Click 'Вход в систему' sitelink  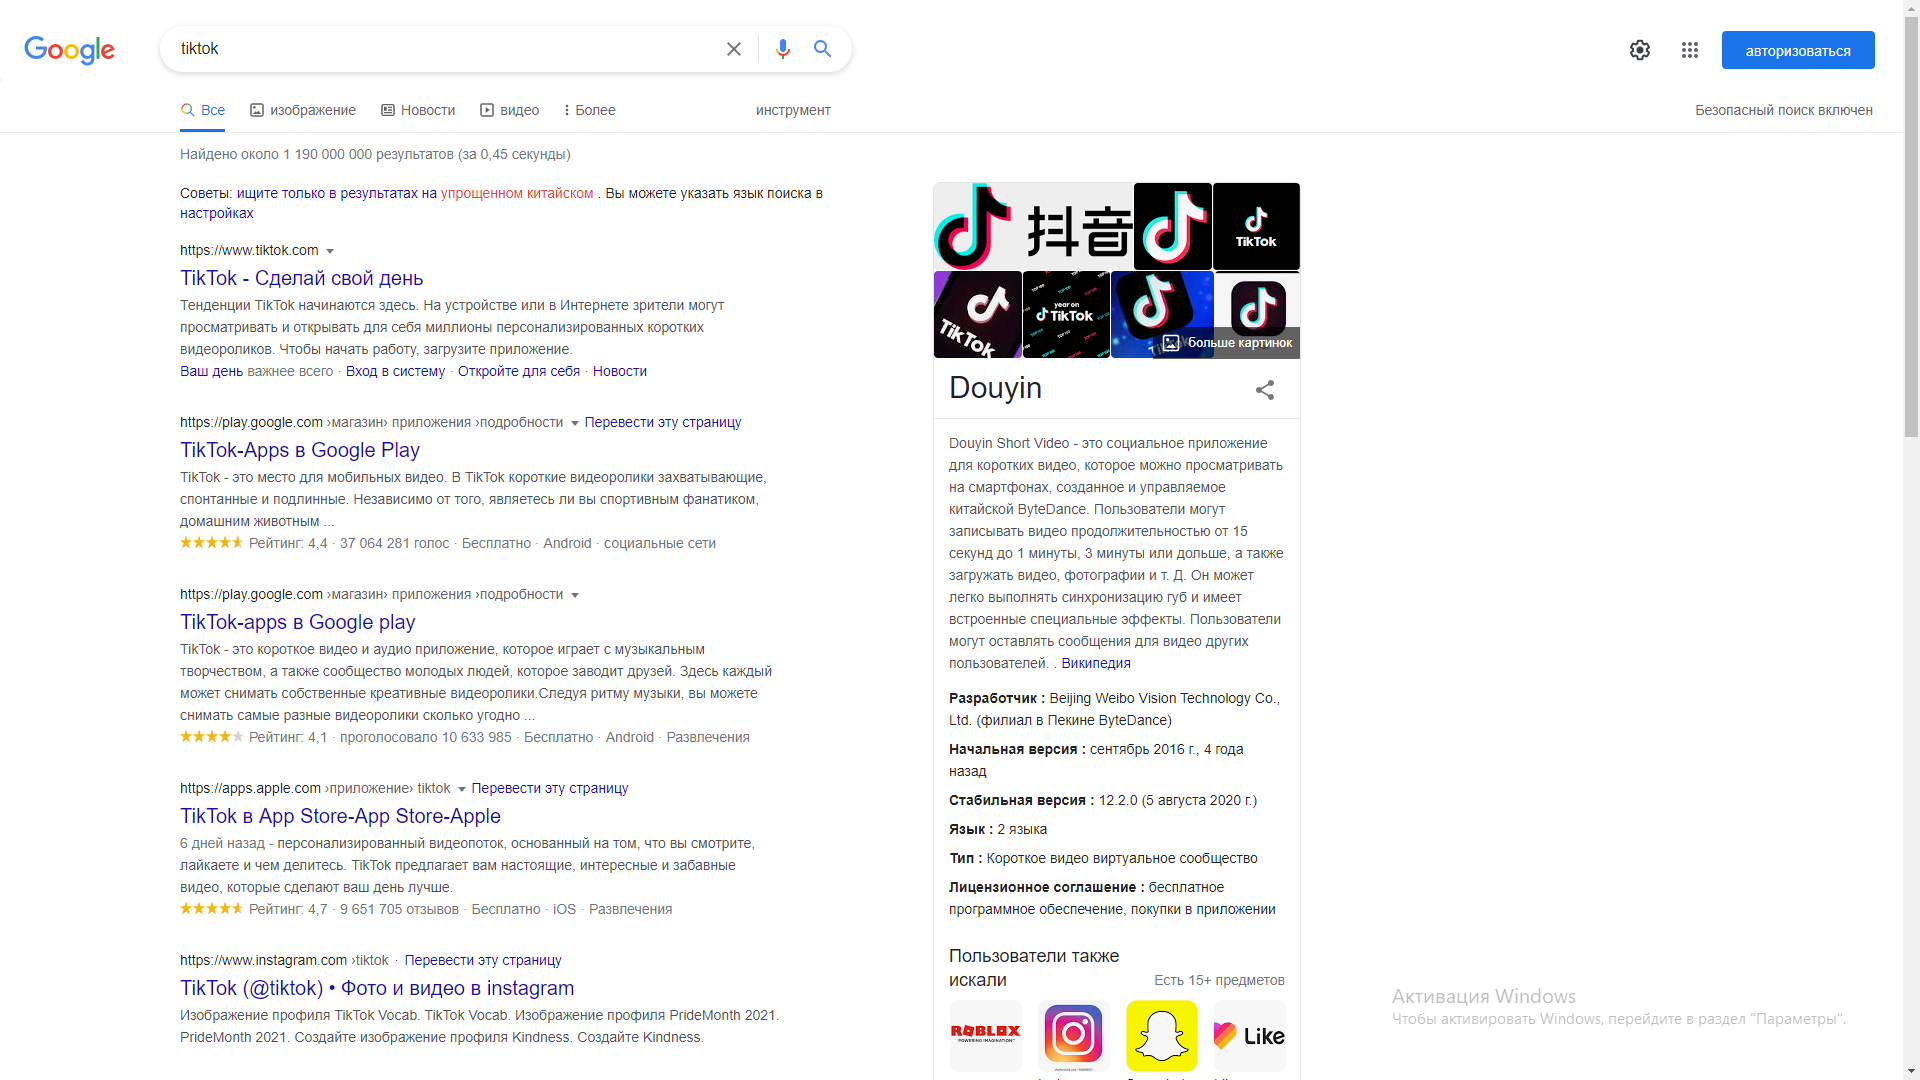click(x=395, y=371)
